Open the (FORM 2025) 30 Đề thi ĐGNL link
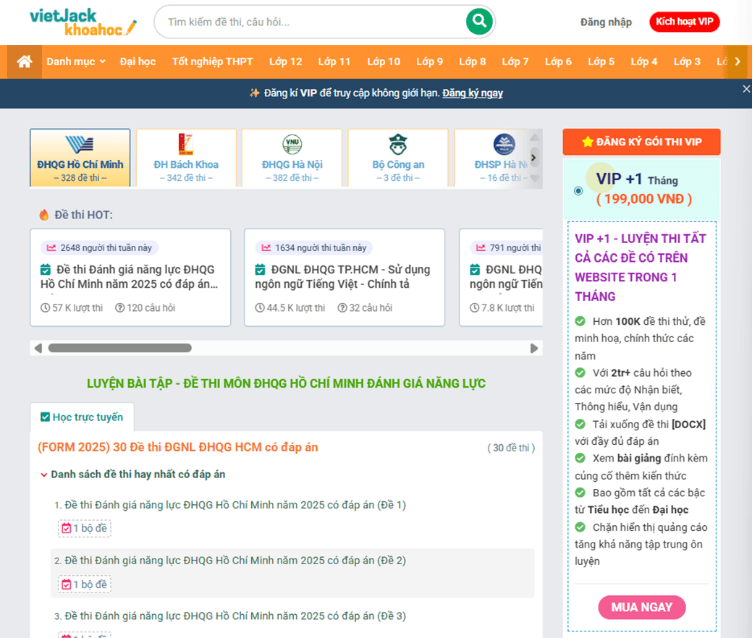The image size is (753, 638). point(178,447)
